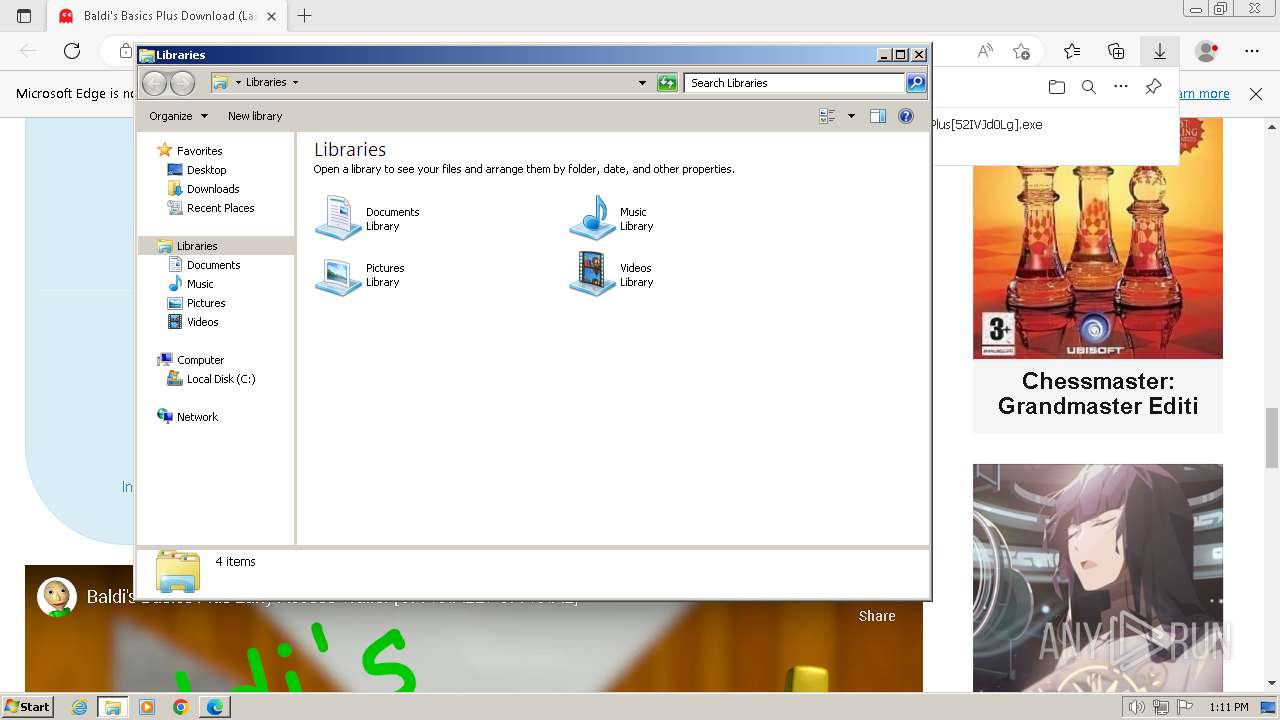Image resolution: width=1280 pixels, height=720 pixels.
Task: Dismiss the Edge notification bar
Action: click(x=1256, y=94)
